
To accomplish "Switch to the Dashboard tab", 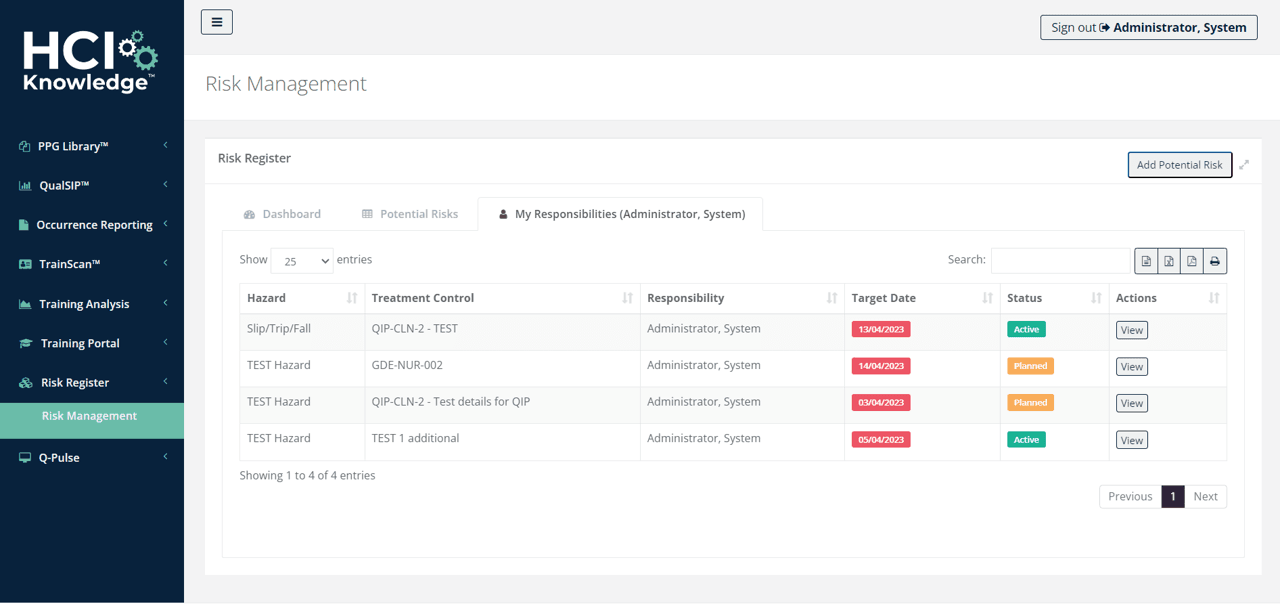I will click(282, 214).
